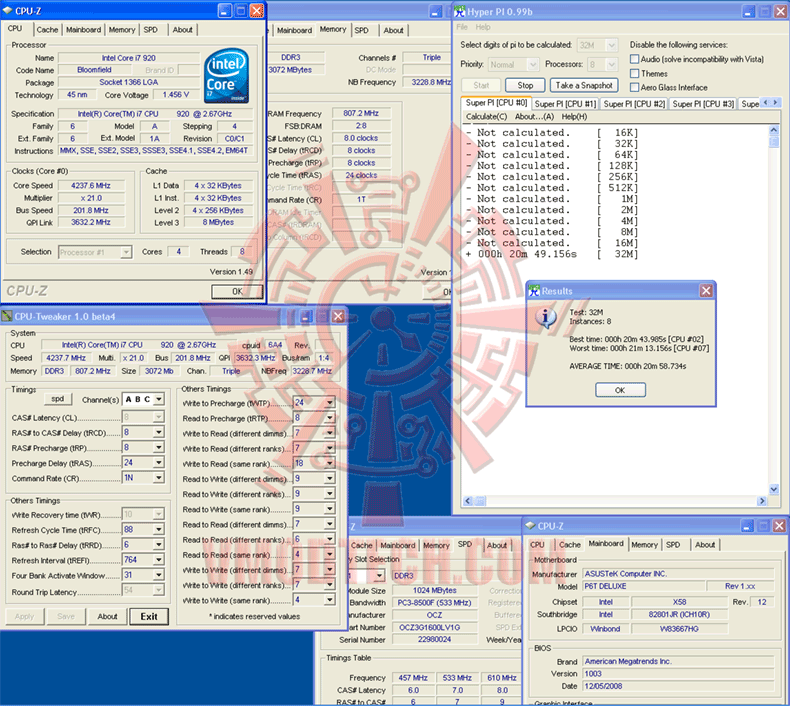The width and height of the screenshot is (790, 706).
Task: Open the memory slot selection dropdown in SPD window
Action: [379, 575]
